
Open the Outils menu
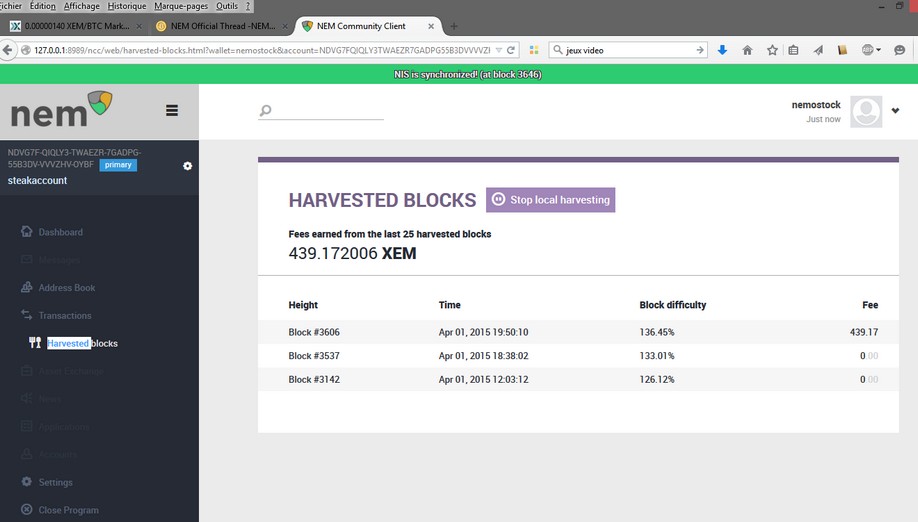tap(227, 6)
